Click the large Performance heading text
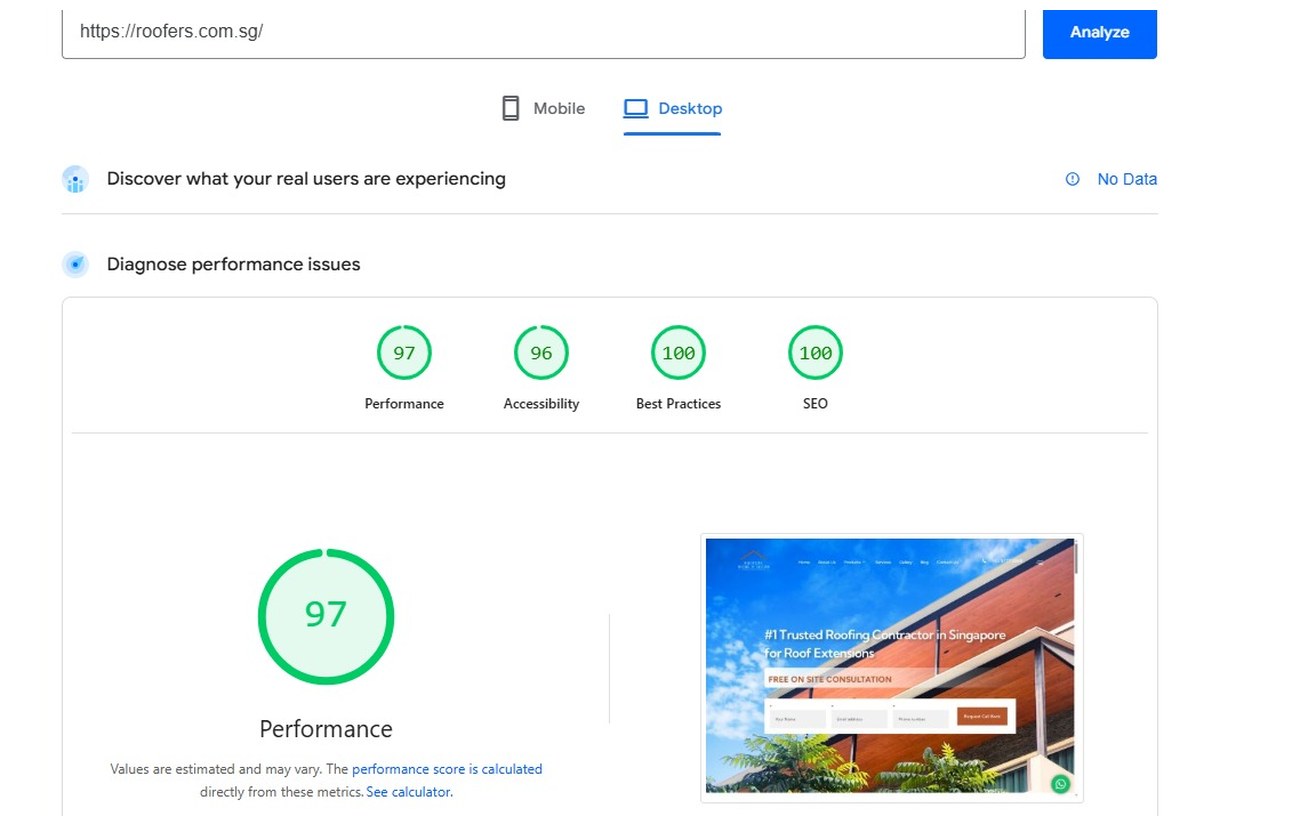This screenshot has width=1300, height=826. click(x=326, y=729)
